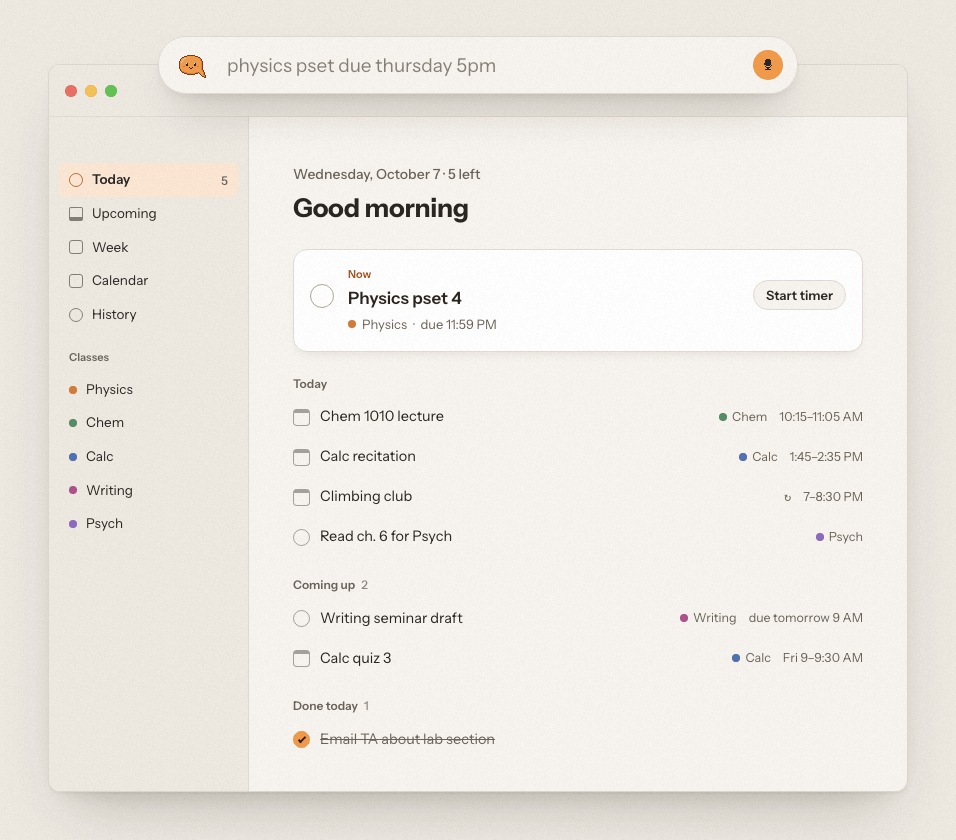Click the Calc tag on Calc quiz 3
The image size is (956, 840).
(751, 658)
